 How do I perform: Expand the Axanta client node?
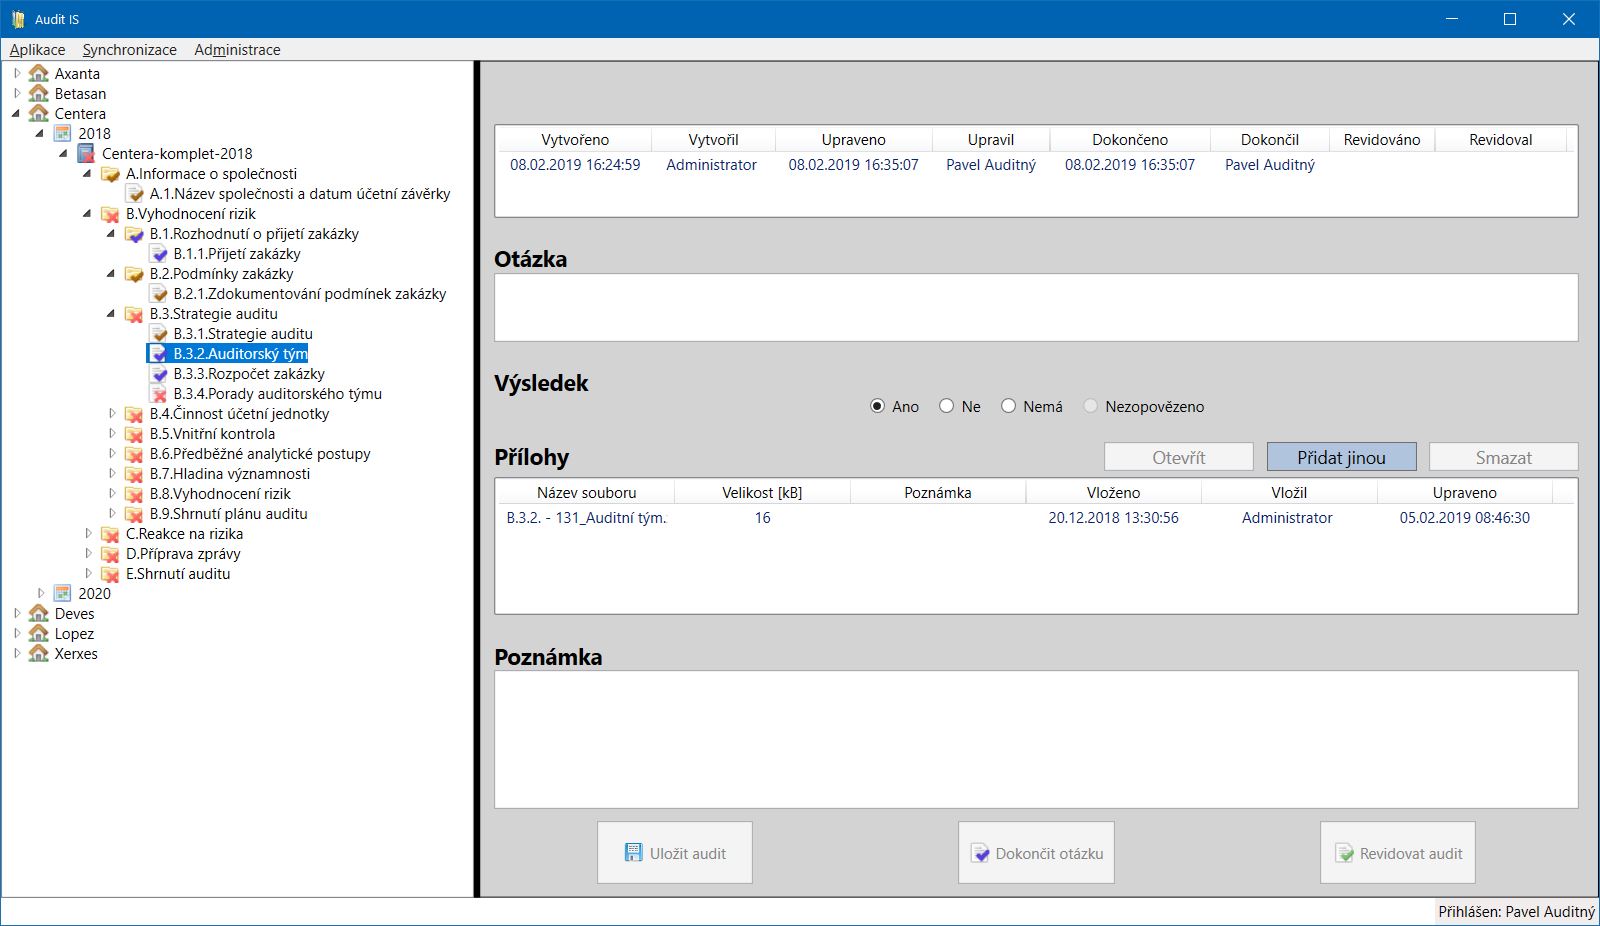point(17,73)
